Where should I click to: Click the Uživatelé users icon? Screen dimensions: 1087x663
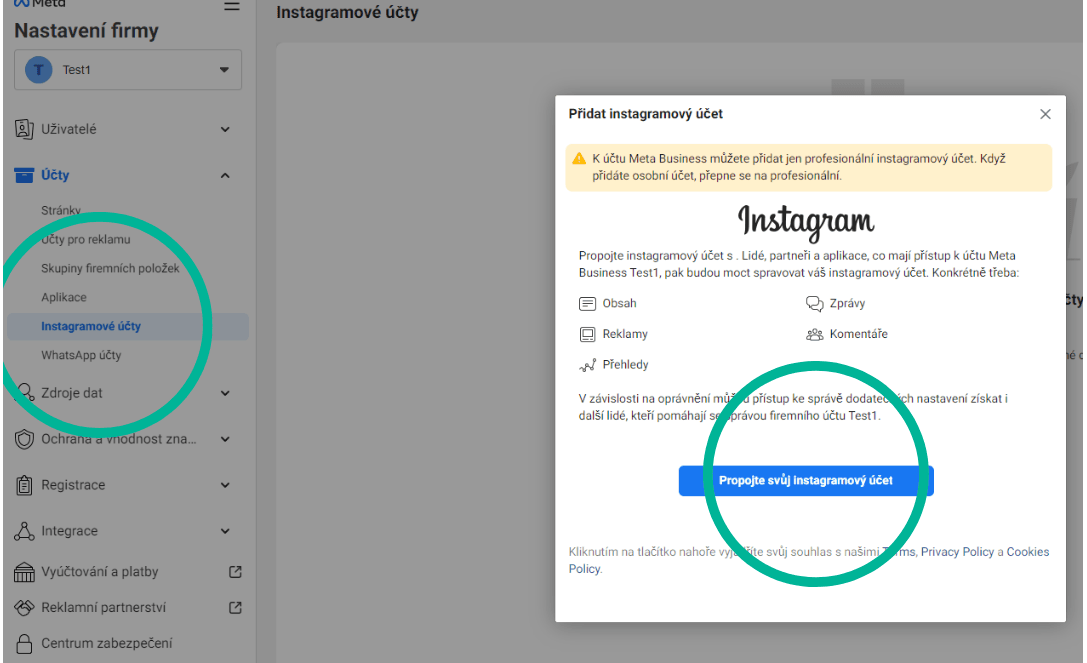(24, 129)
